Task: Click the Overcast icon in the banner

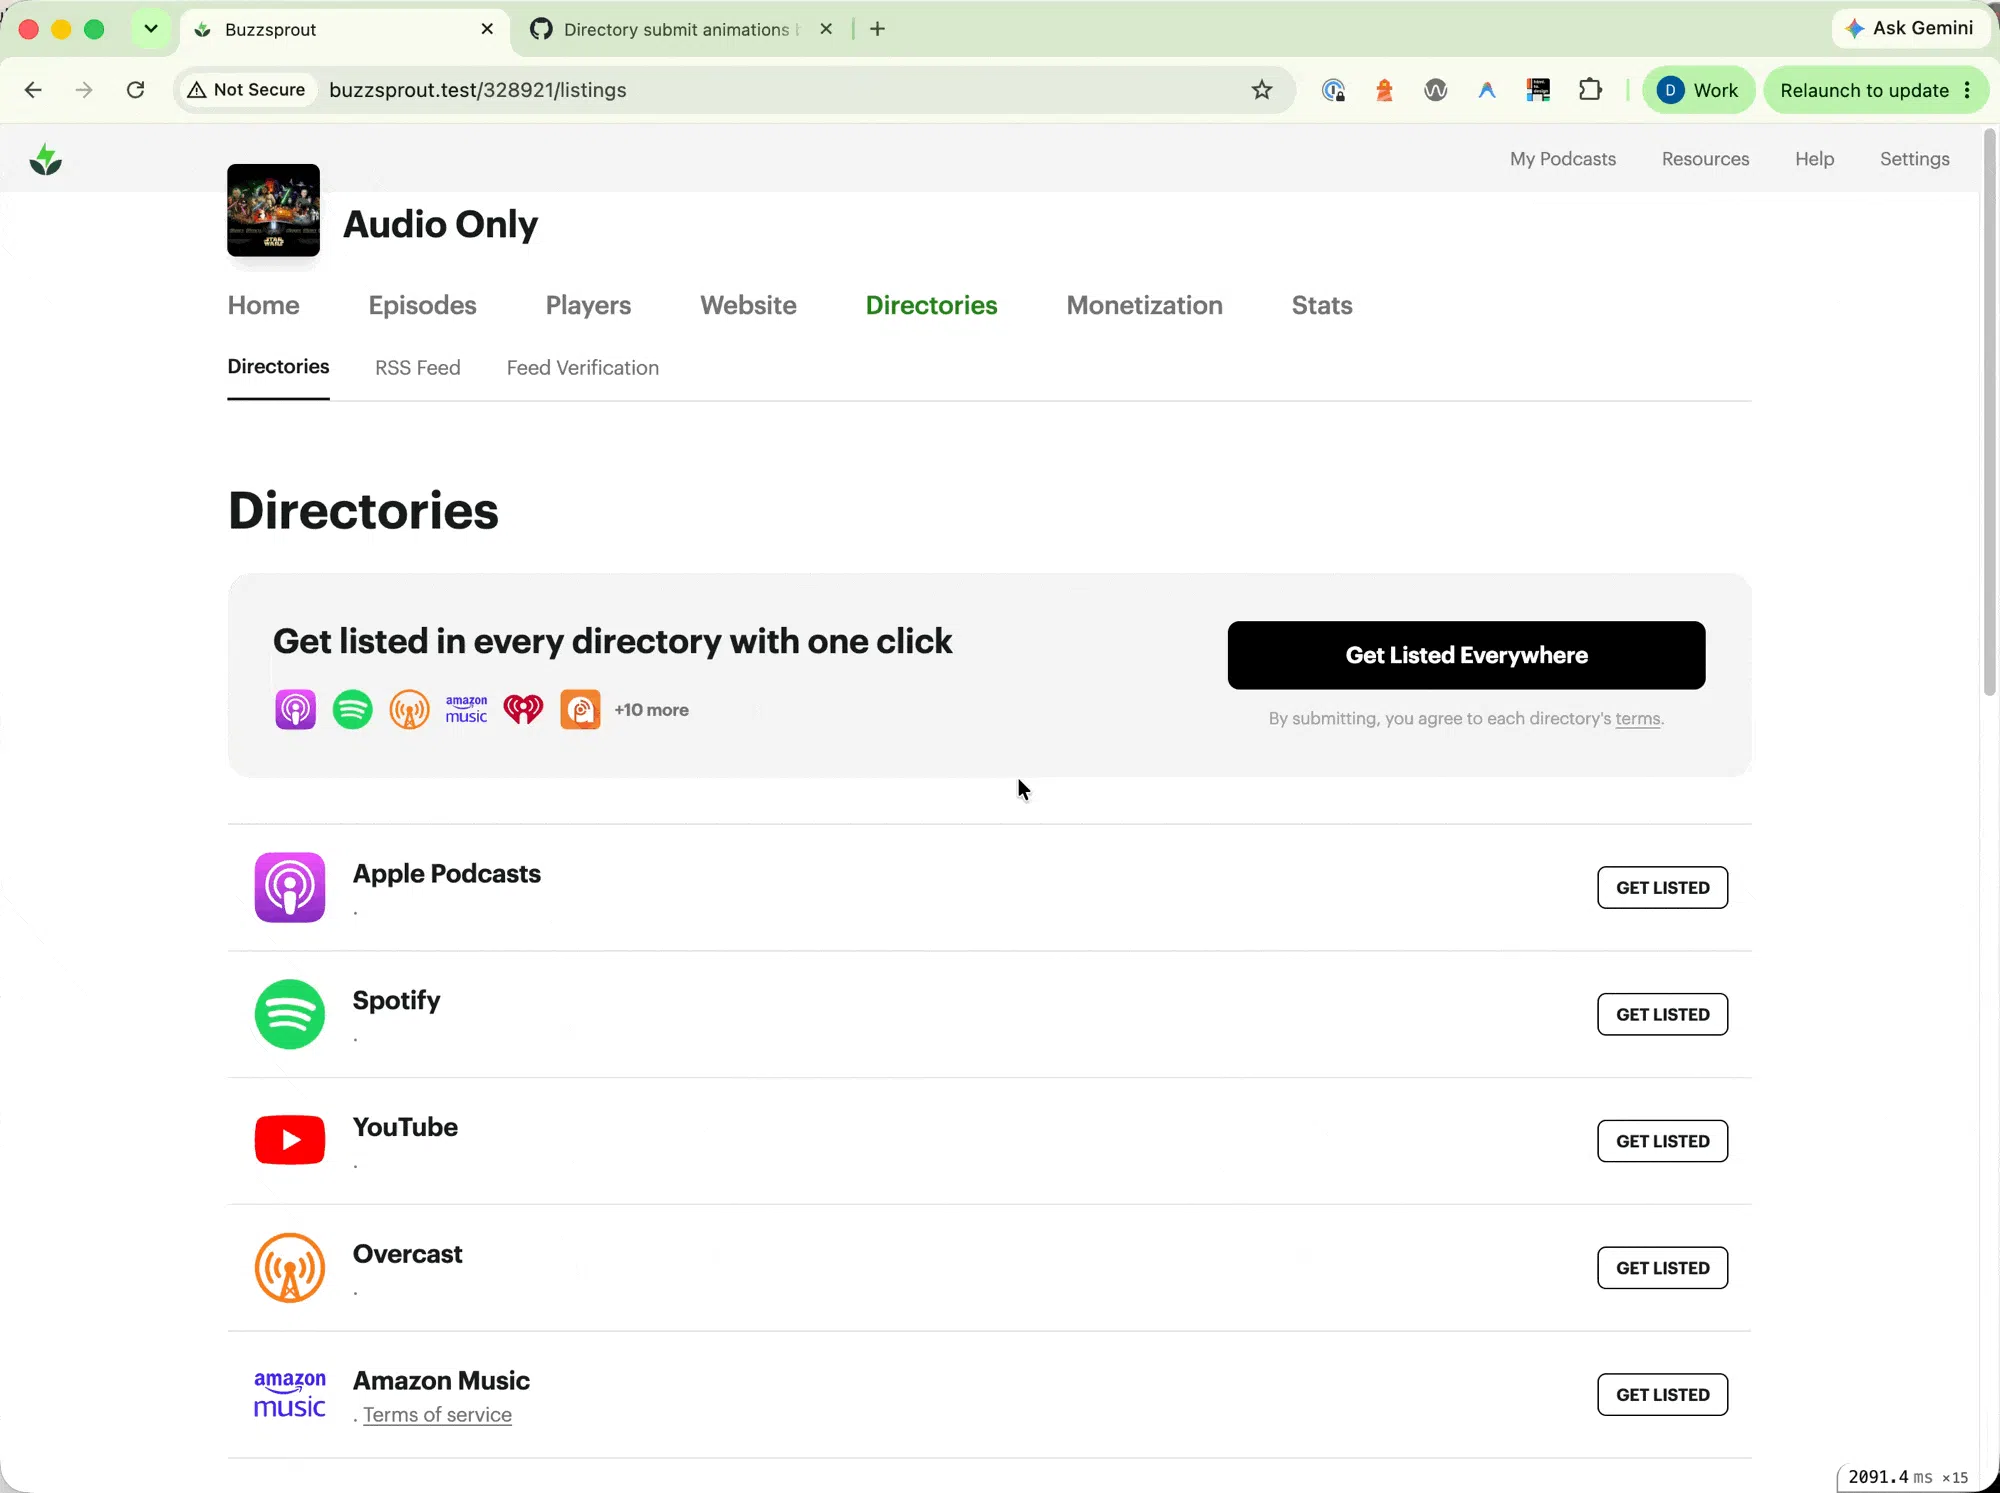Action: pyautogui.click(x=409, y=709)
